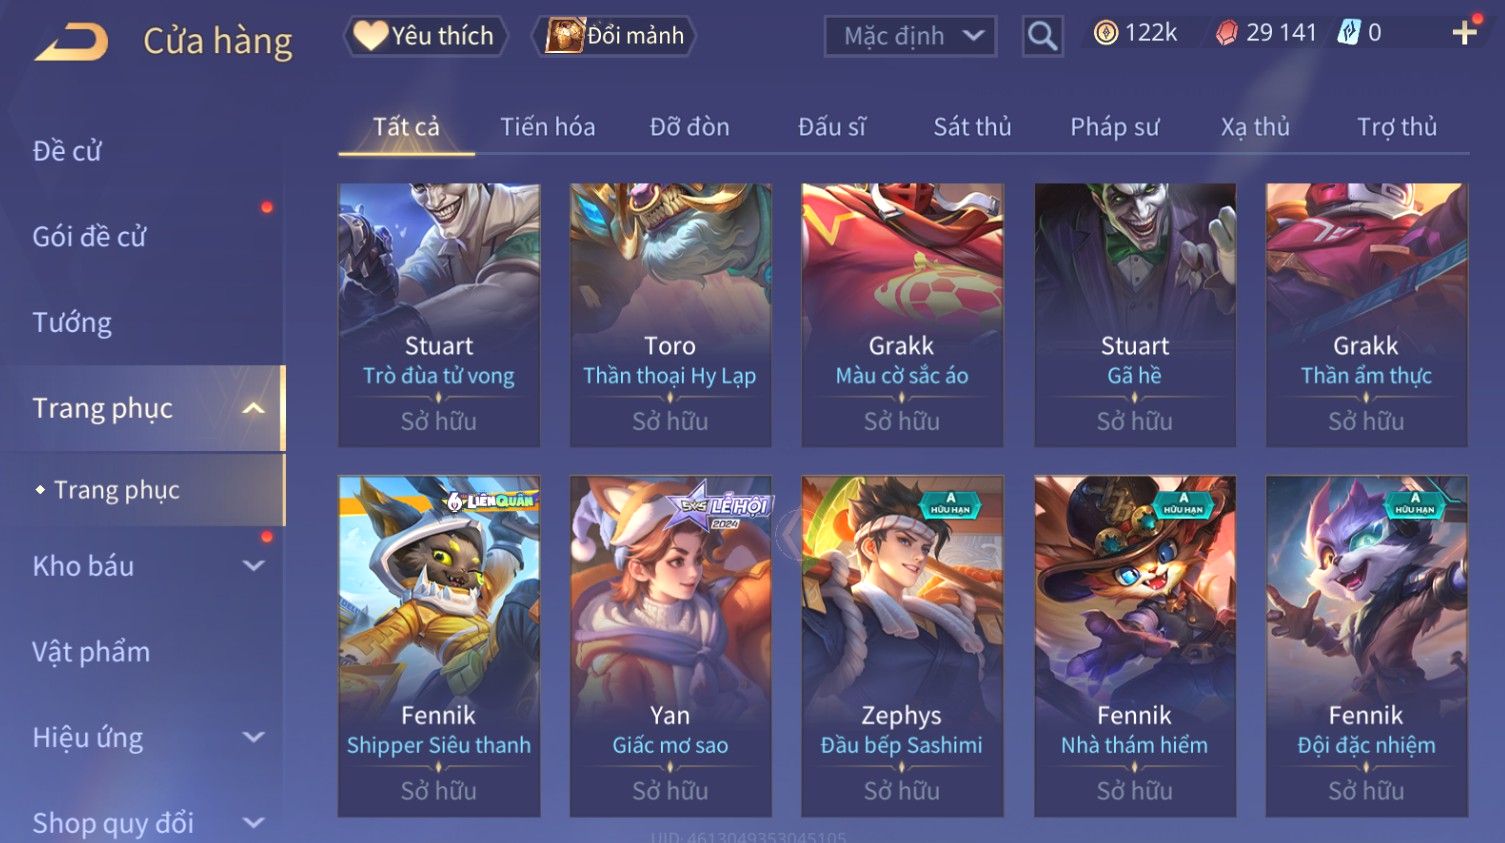Switch to the Sát thủ tab

click(972, 127)
